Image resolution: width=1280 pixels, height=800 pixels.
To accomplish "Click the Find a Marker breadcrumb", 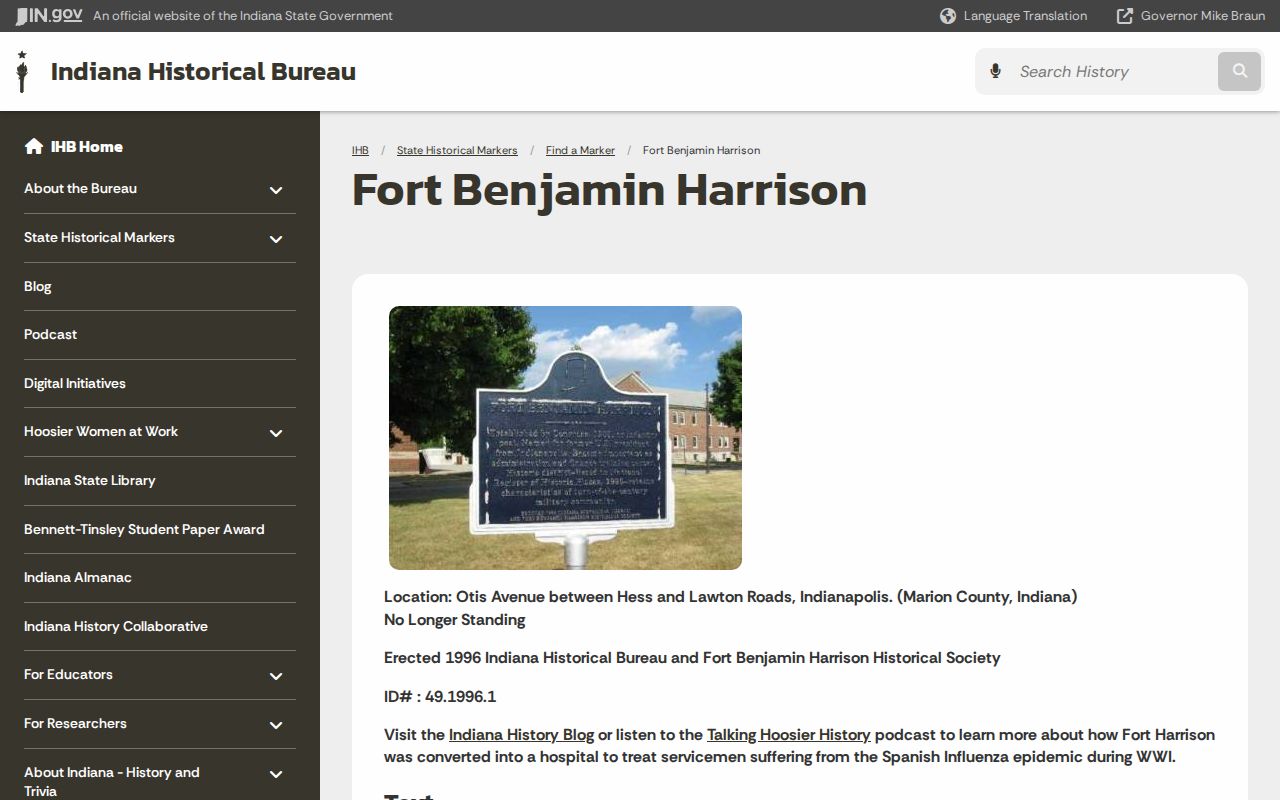I will (580, 150).
